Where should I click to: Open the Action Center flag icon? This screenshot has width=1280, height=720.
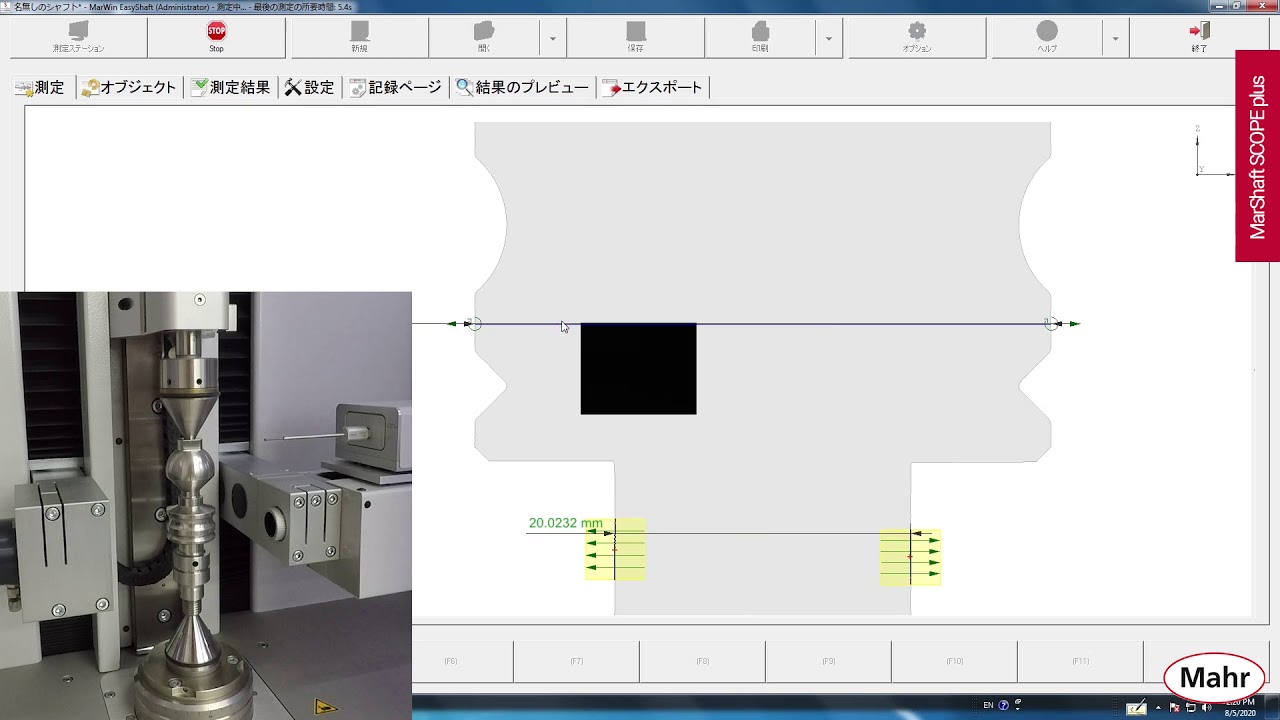tap(1175, 708)
